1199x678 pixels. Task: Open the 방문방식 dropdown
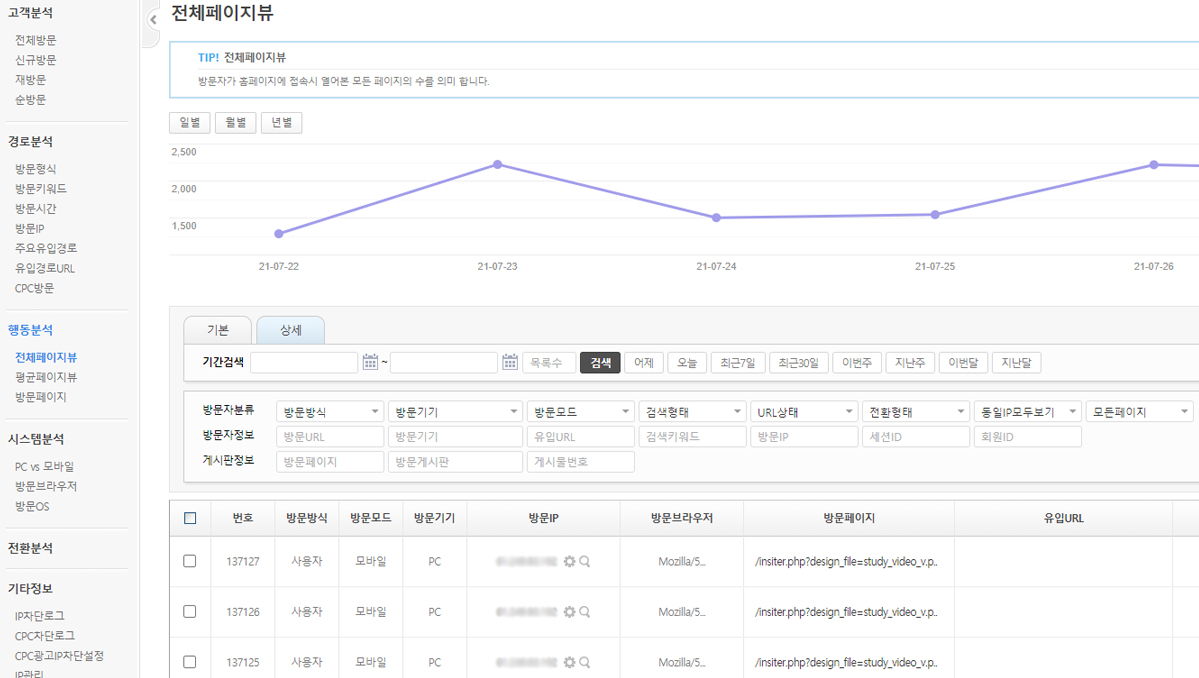(x=329, y=412)
